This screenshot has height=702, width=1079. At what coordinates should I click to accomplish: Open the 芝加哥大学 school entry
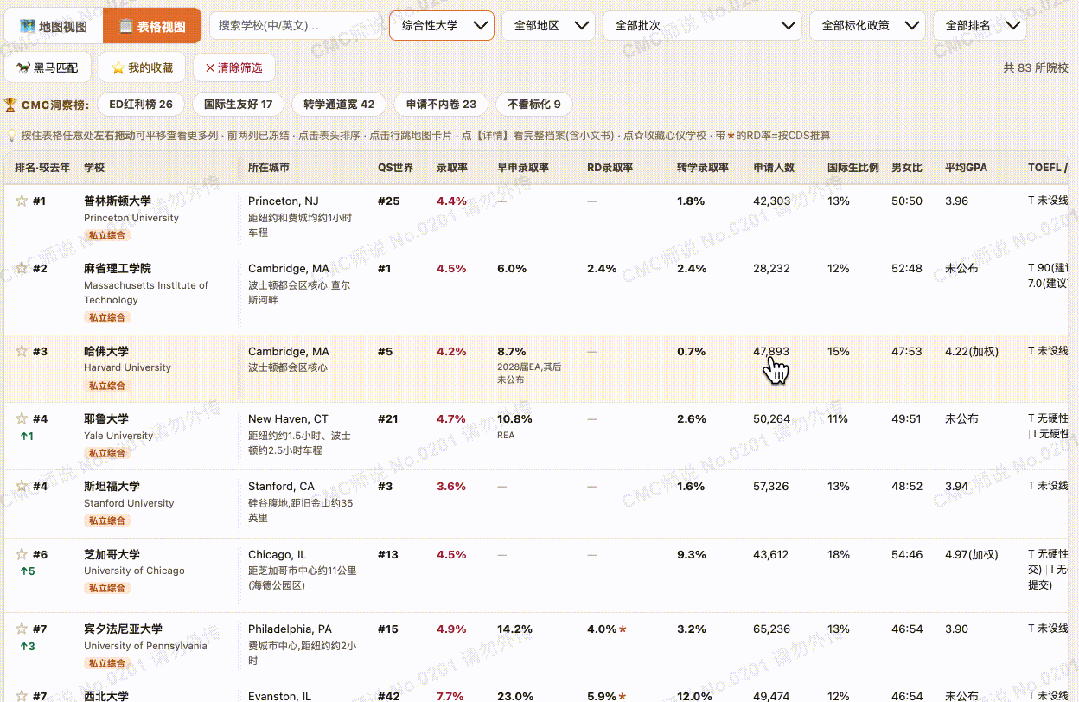pyautogui.click(x=111, y=554)
